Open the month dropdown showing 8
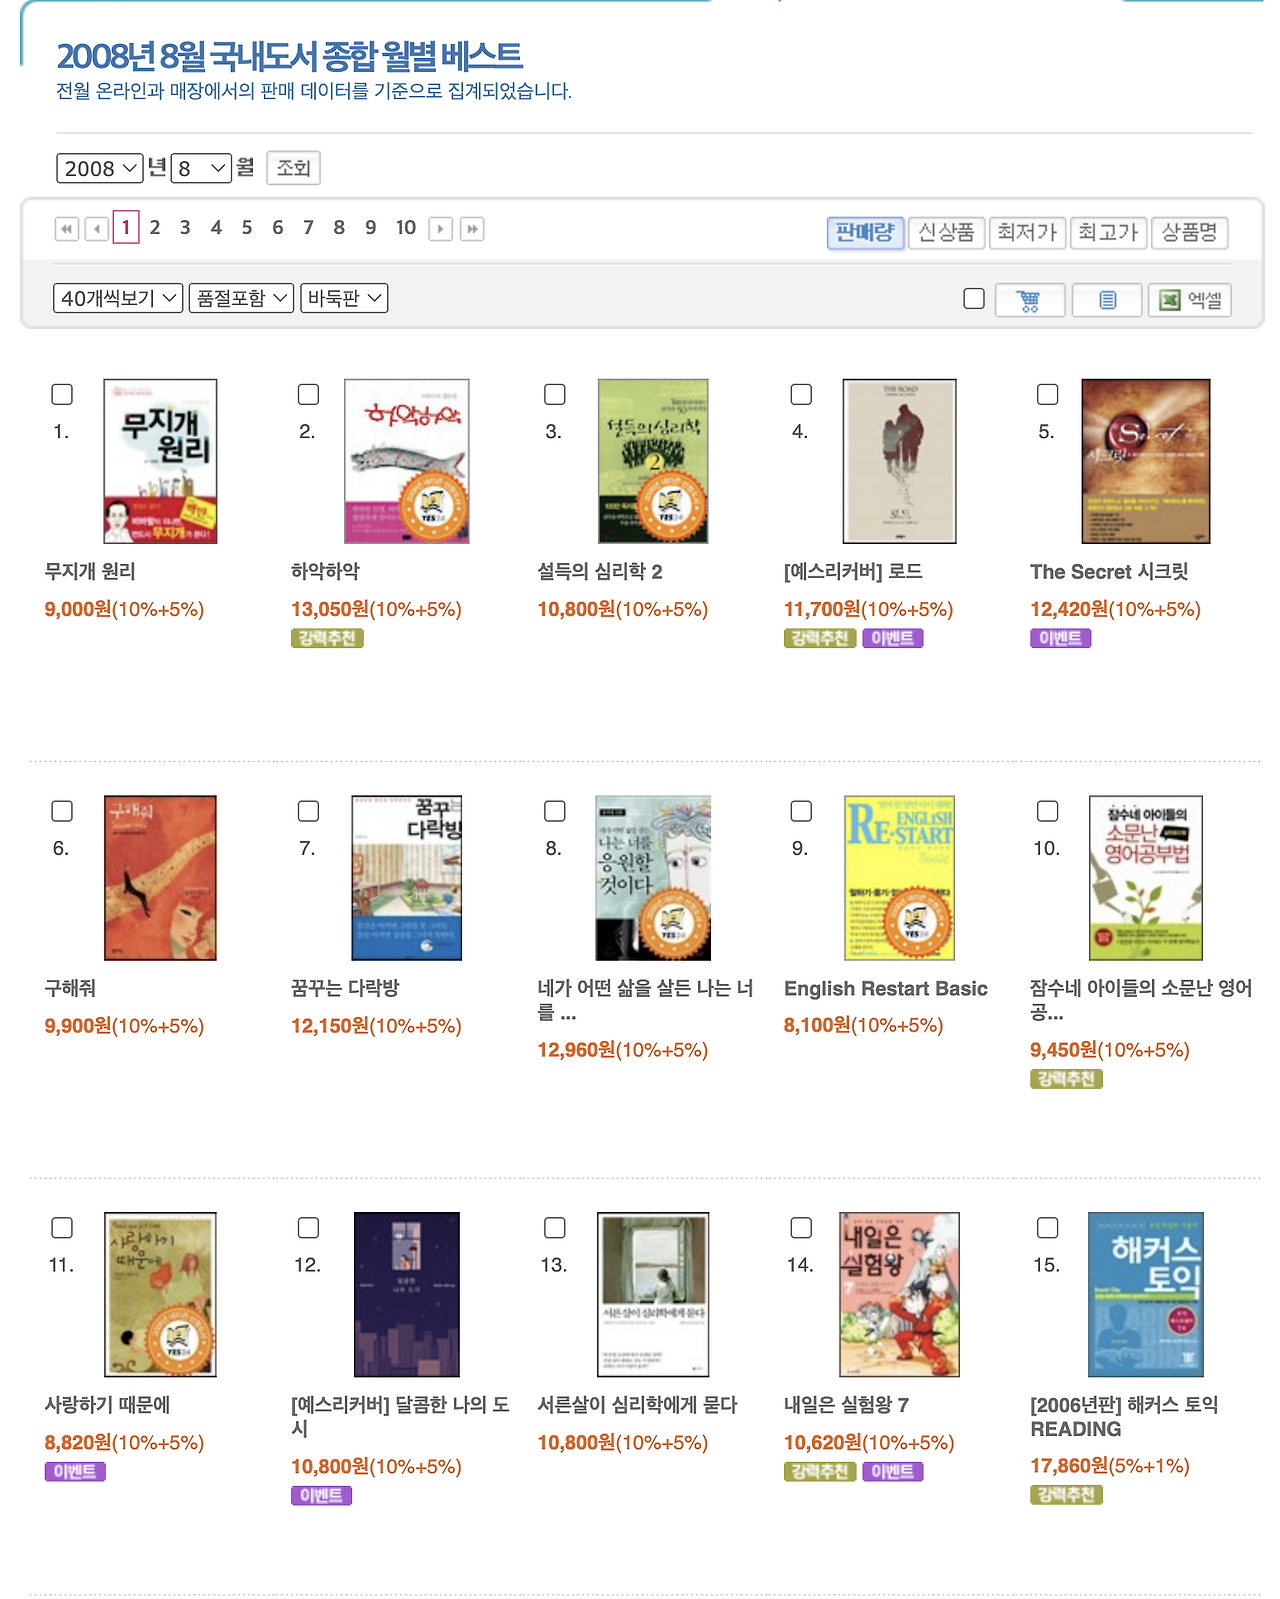 [x=204, y=168]
